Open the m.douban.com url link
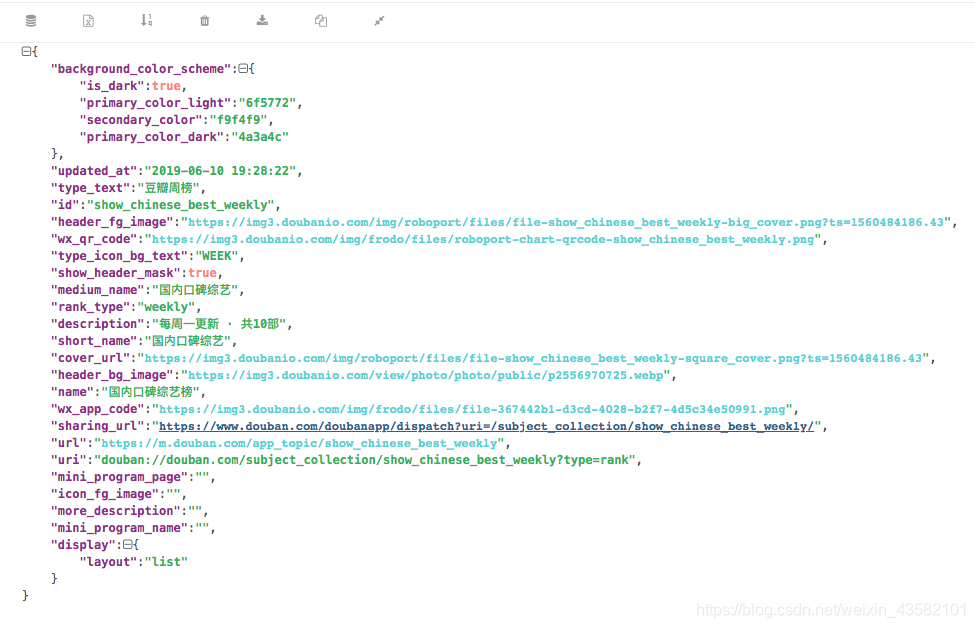Viewport: 975px width, 628px height. (x=300, y=443)
